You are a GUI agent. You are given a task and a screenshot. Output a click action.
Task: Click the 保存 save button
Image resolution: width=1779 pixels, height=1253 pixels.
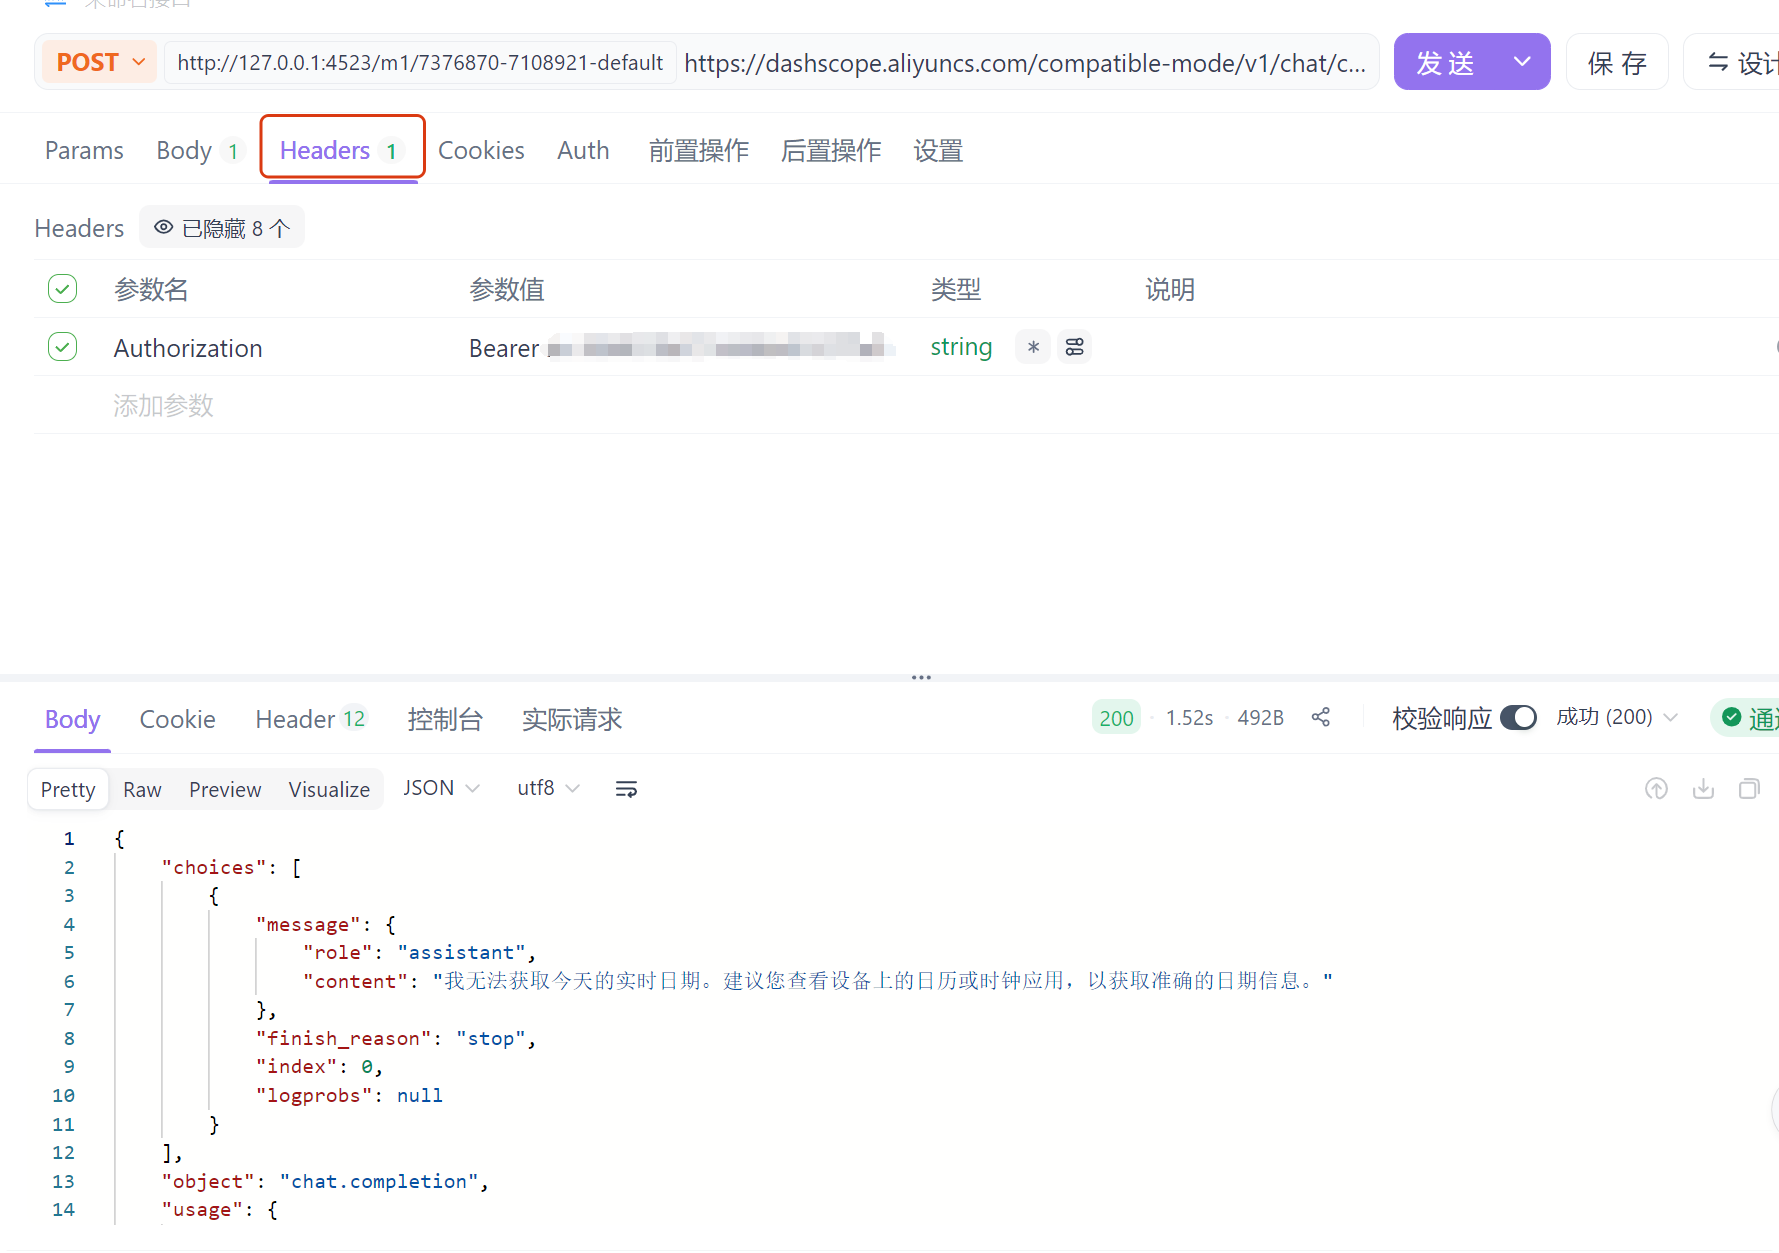[x=1616, y=61]
